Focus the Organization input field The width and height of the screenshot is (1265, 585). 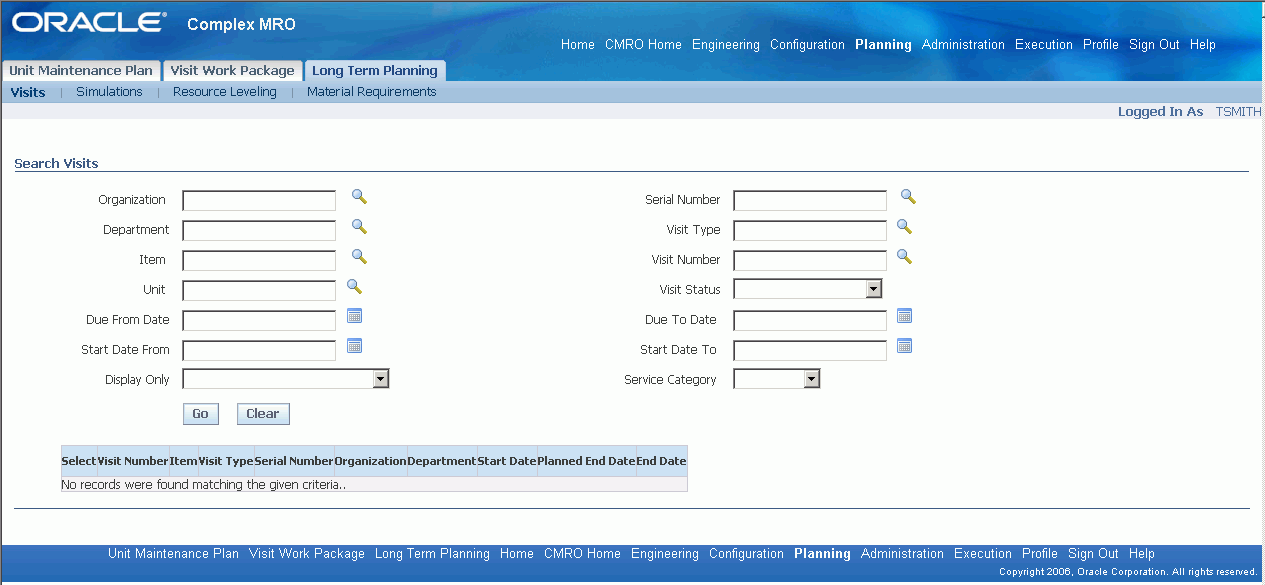pyautogui.click(x=260, y=201)
